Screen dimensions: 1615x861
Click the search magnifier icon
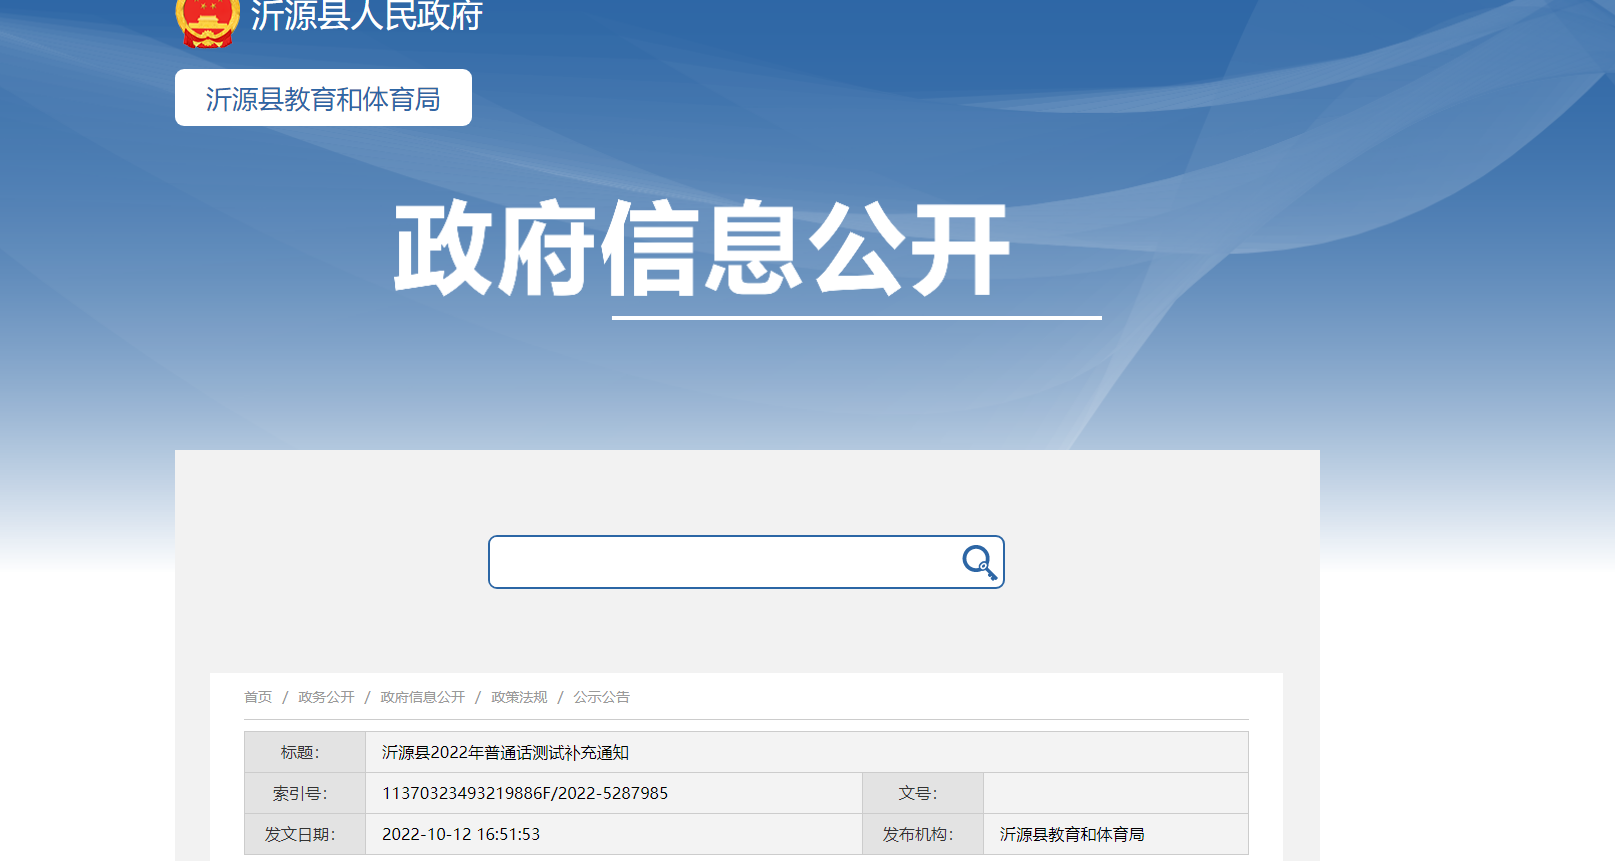(979, 562)
